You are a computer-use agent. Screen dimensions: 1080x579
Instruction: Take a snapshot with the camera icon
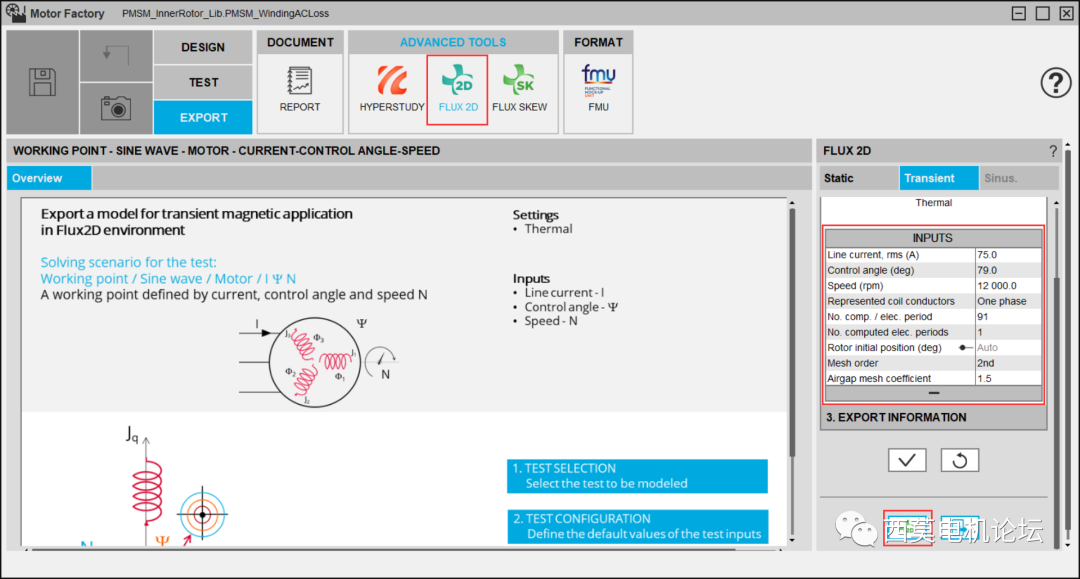coord(116,108)
